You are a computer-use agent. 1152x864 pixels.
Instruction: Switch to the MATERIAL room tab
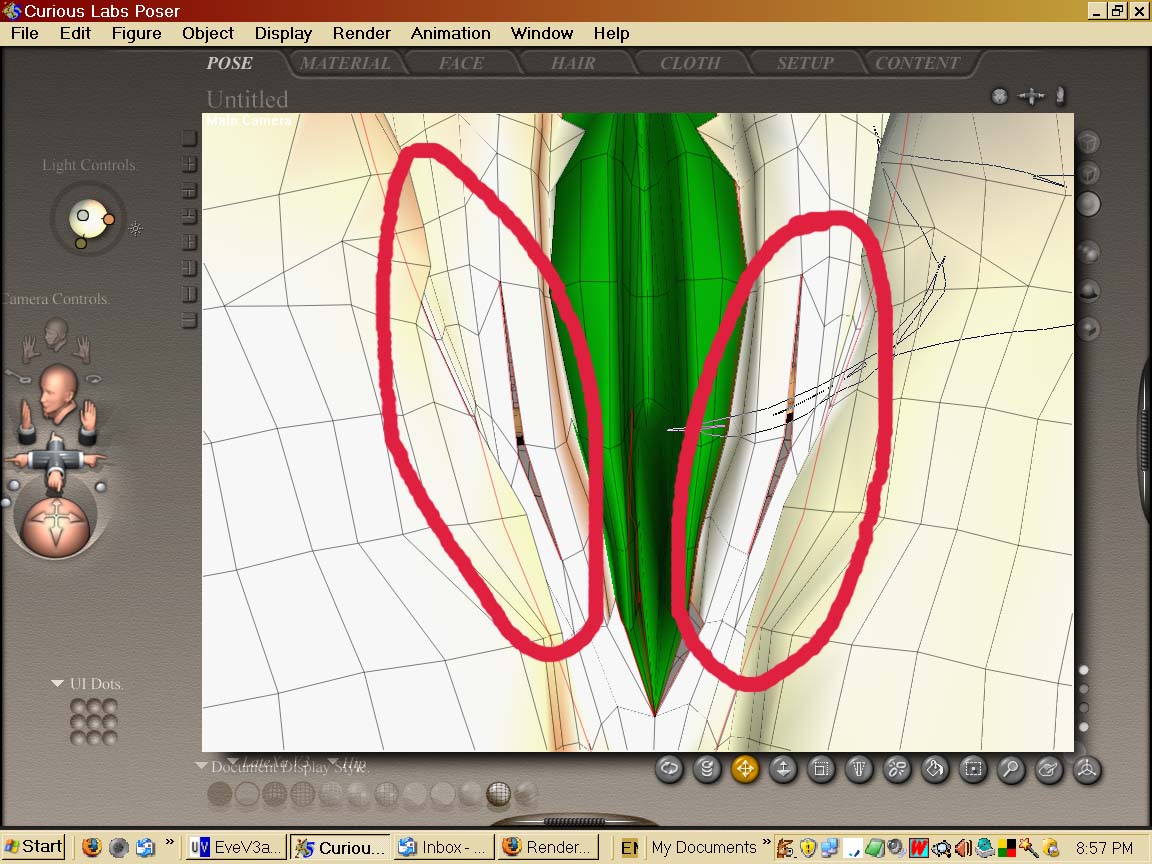click(345, 63)
